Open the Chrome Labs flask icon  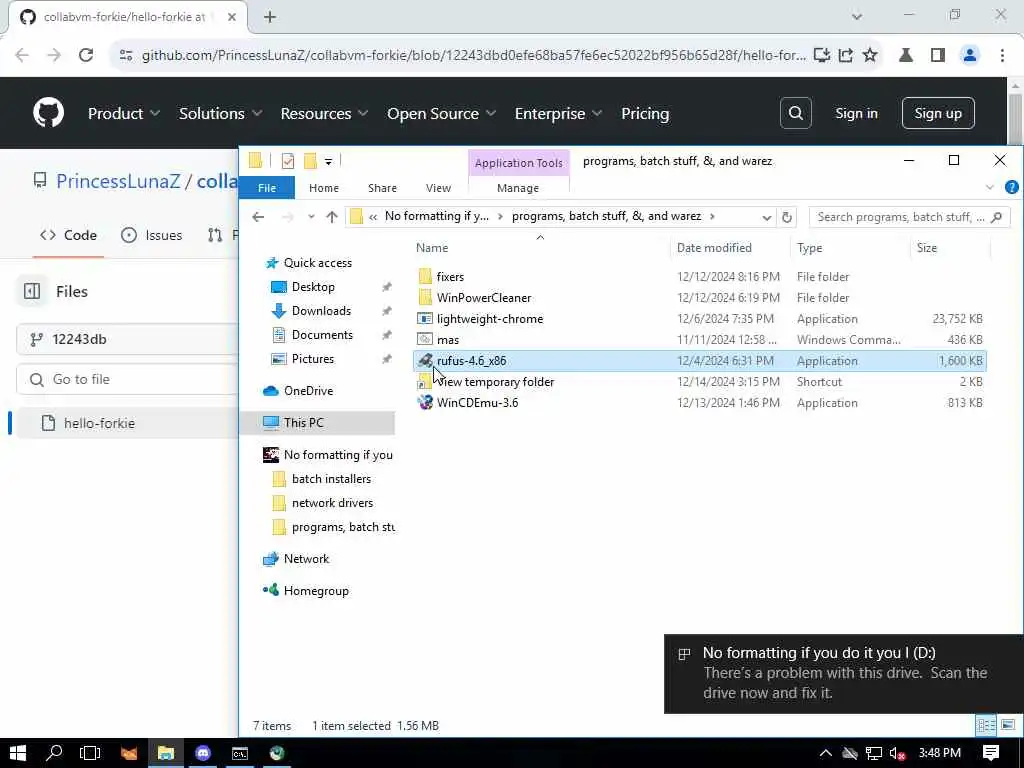906,55
